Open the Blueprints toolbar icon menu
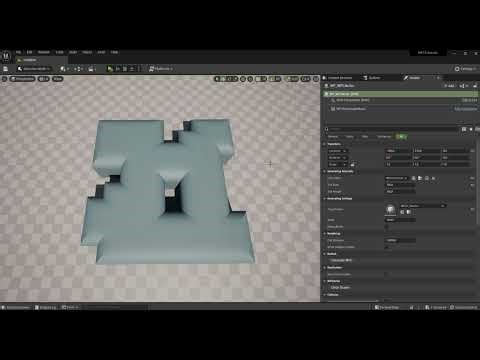This screenshot has height=360, width=480. click(78, 69)
